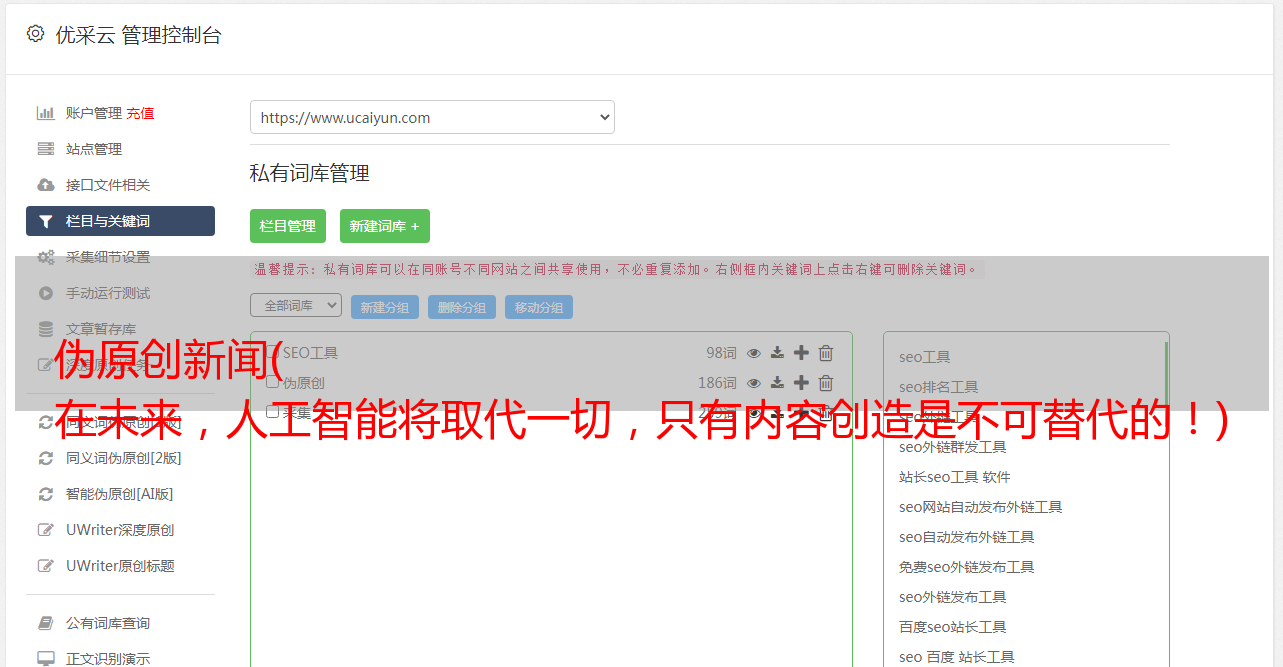Viewport: 1283px width, 667px height.
Task: Open the https://www.ucaiyun.com site dropdown
Action: 432,117
